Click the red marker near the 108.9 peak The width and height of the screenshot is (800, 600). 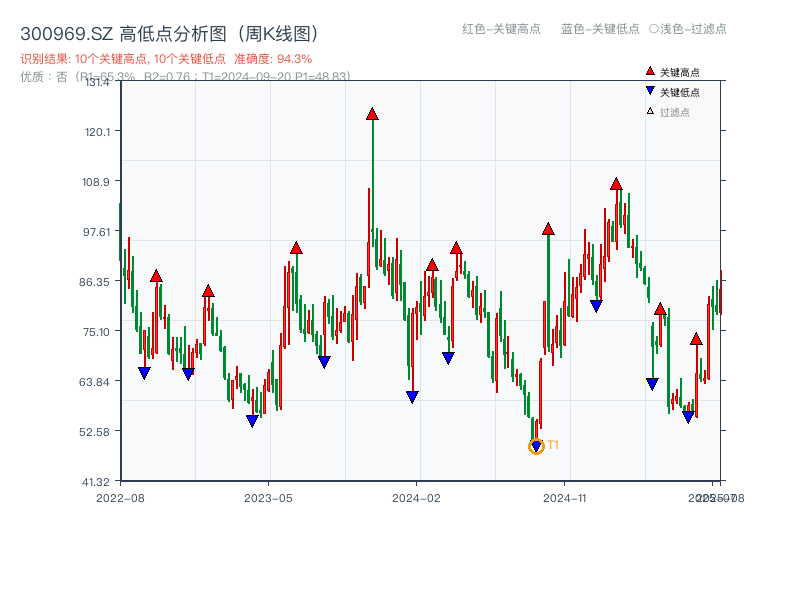614,183
